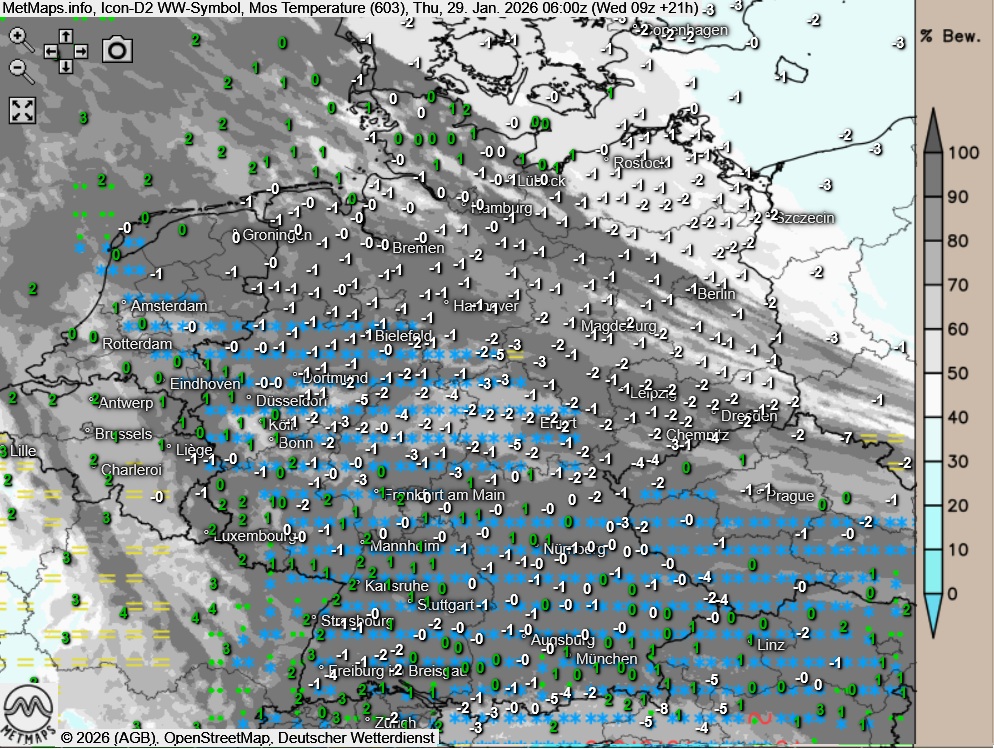
Task: Switch the map to fullscreen with expand icon
Action: (x=22, y=110)
